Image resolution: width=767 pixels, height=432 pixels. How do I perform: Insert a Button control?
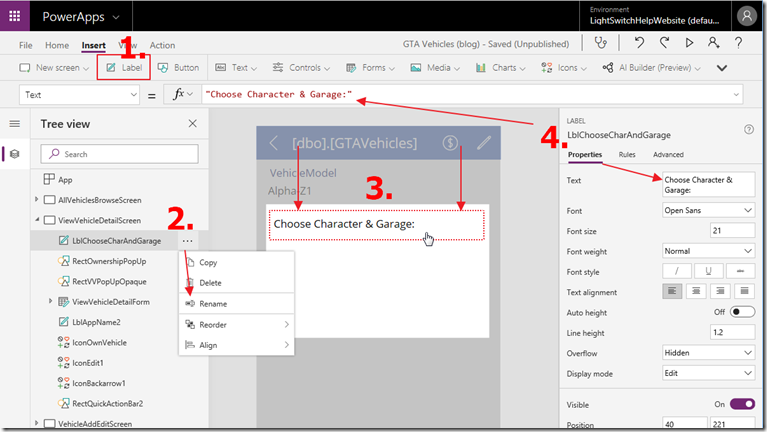click(x=179, y=68)
